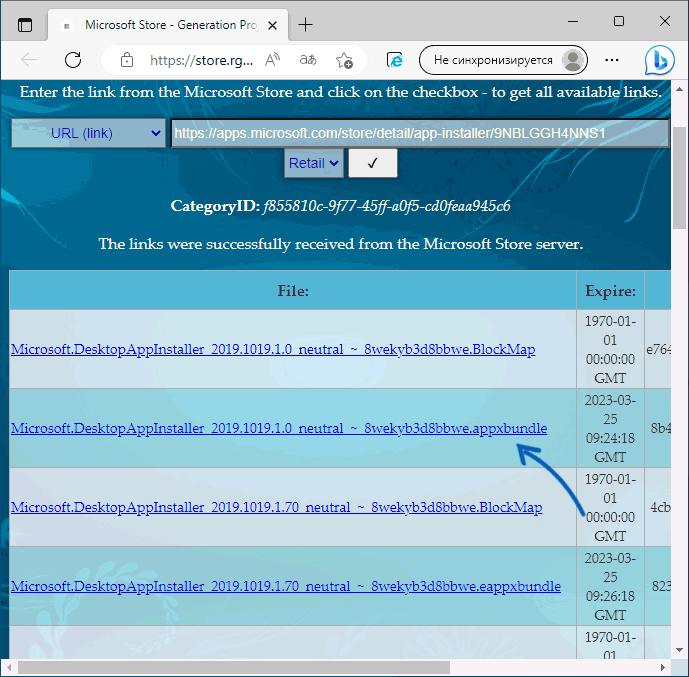Screen dimensions: 689x677
Task: Click the profile sync status button
Action: point(503,60)
